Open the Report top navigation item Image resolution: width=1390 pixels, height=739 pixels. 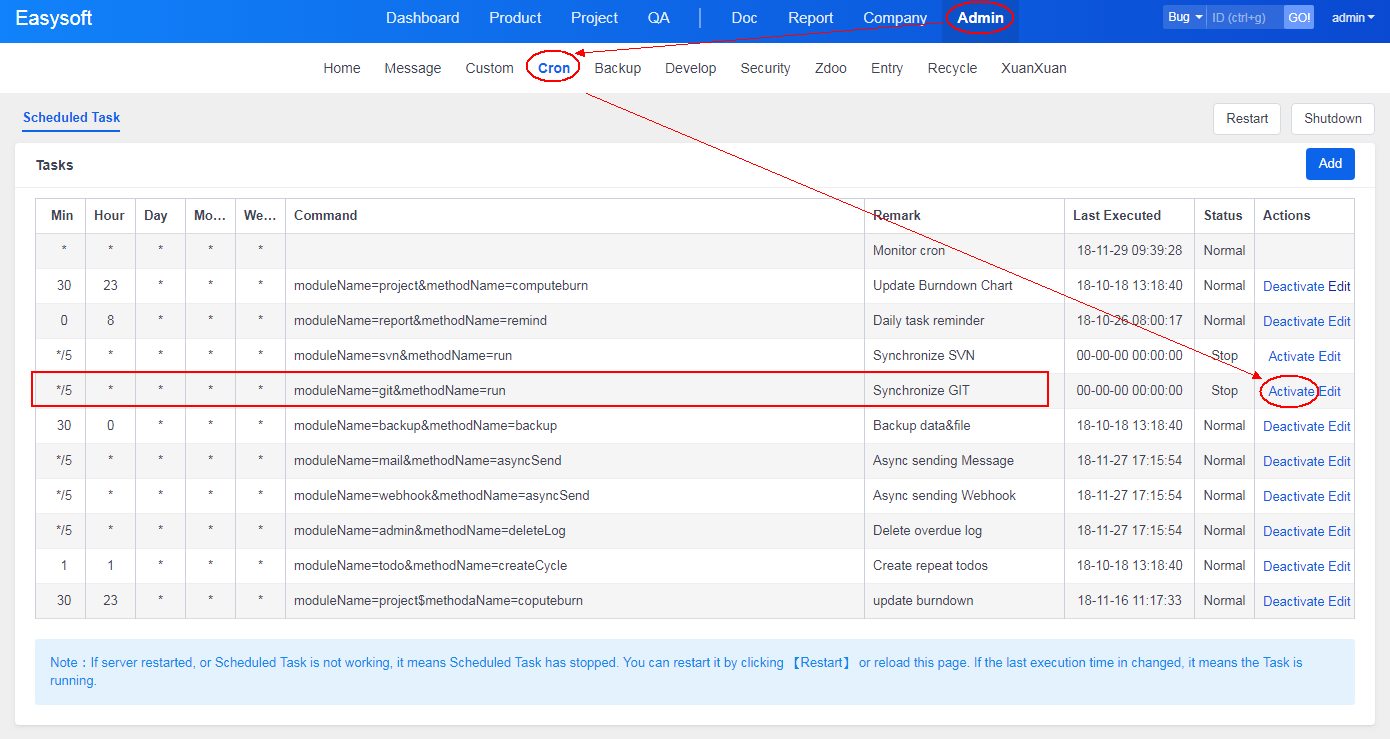(810, 18)
